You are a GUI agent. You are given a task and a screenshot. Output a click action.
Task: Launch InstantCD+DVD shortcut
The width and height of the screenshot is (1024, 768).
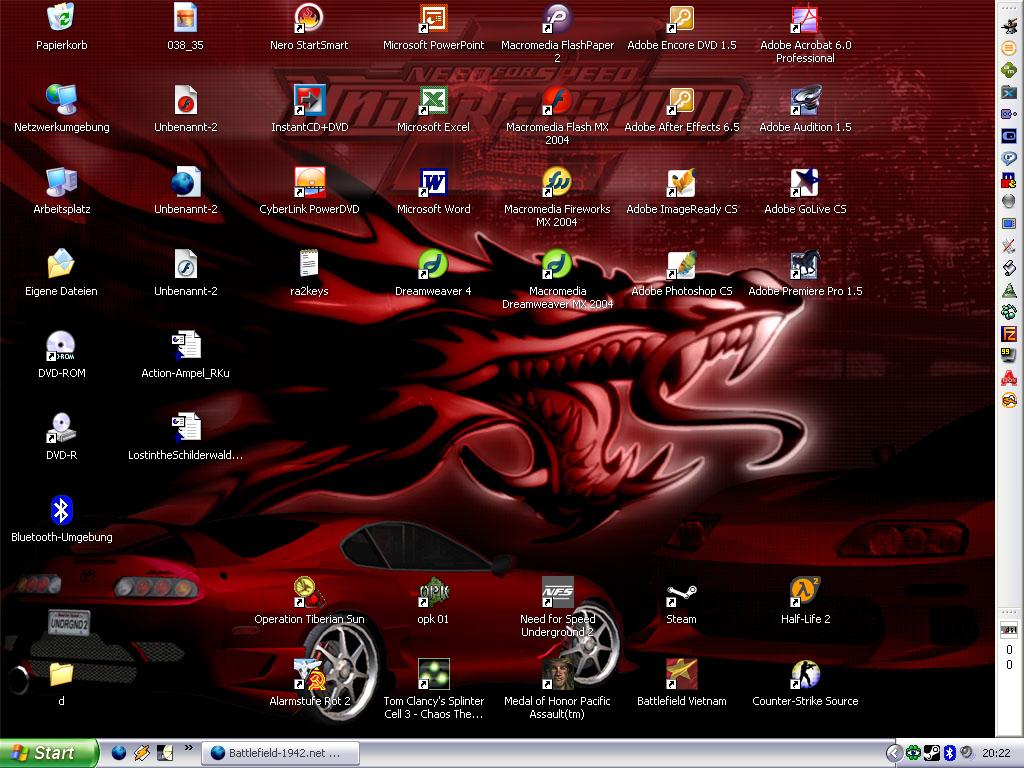coord(309,100)
